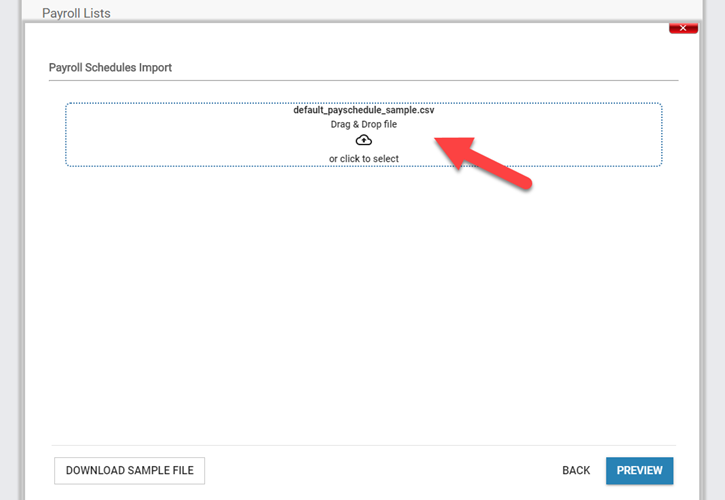
Task: Download the sample file
Action: point(129,470)
